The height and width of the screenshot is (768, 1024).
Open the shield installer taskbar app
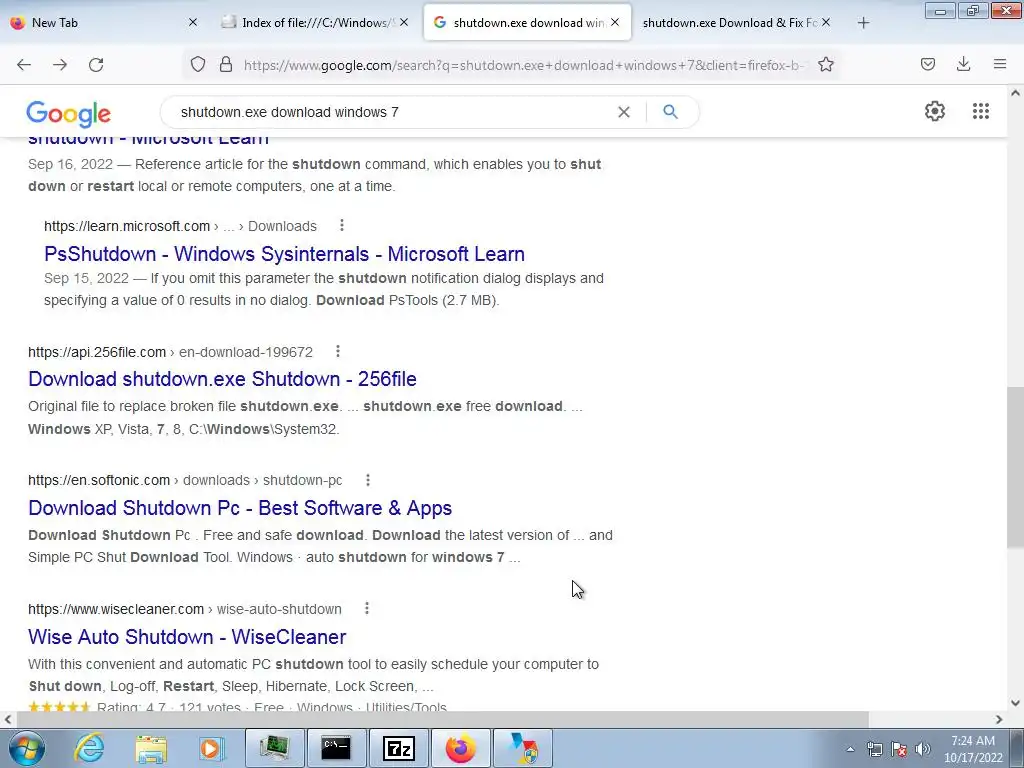pyautogui.click(x=523, y=748)
